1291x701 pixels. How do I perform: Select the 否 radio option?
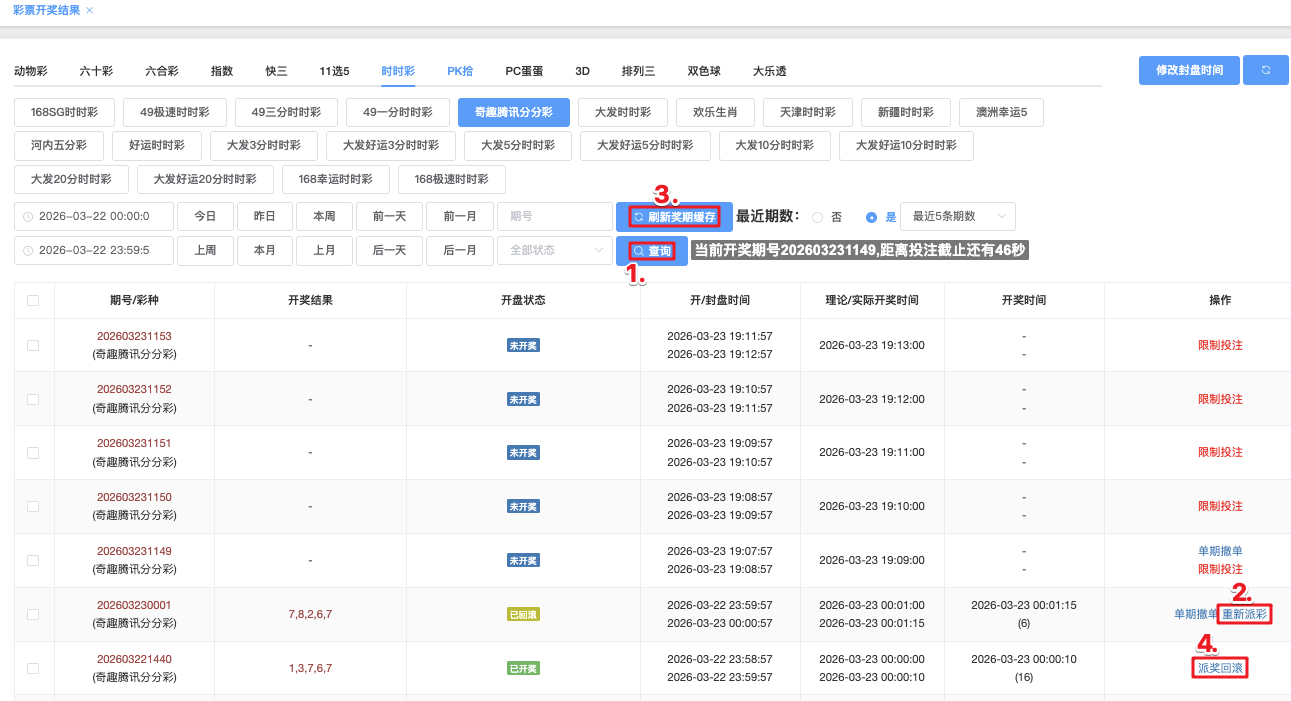pyautogui.click(x=818, y=217)
